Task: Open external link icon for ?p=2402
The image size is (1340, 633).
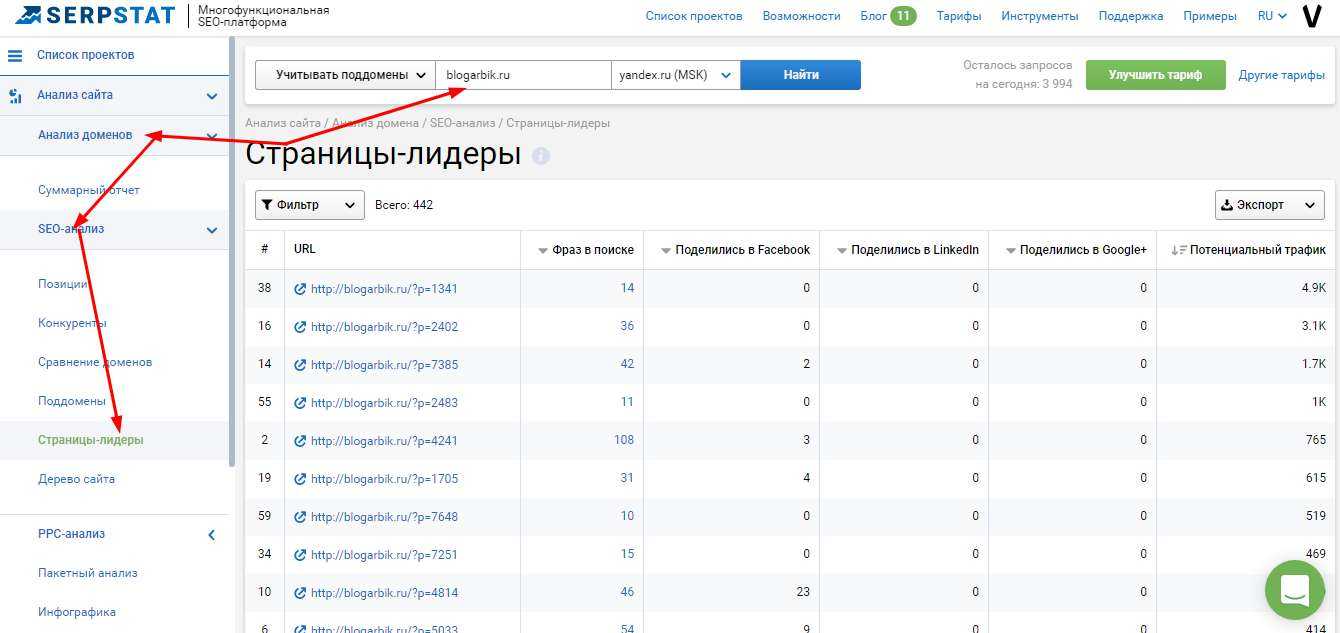Action: (300, 327)
